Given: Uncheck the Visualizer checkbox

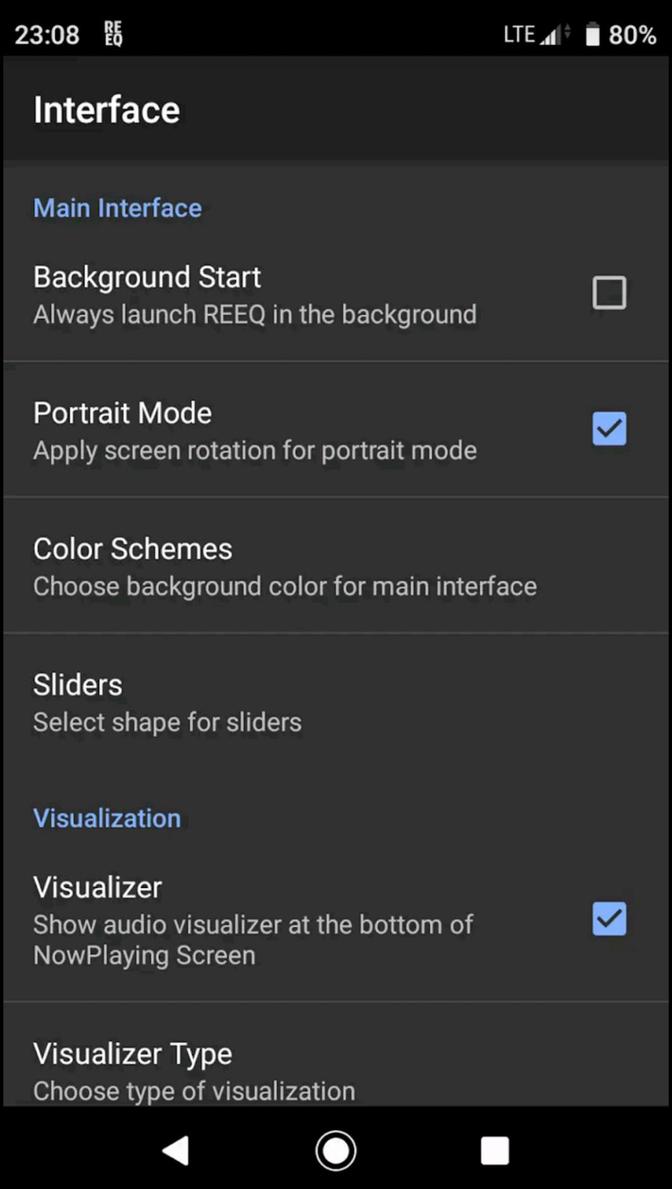Looking at the screenshot, I should click(609, 919).
